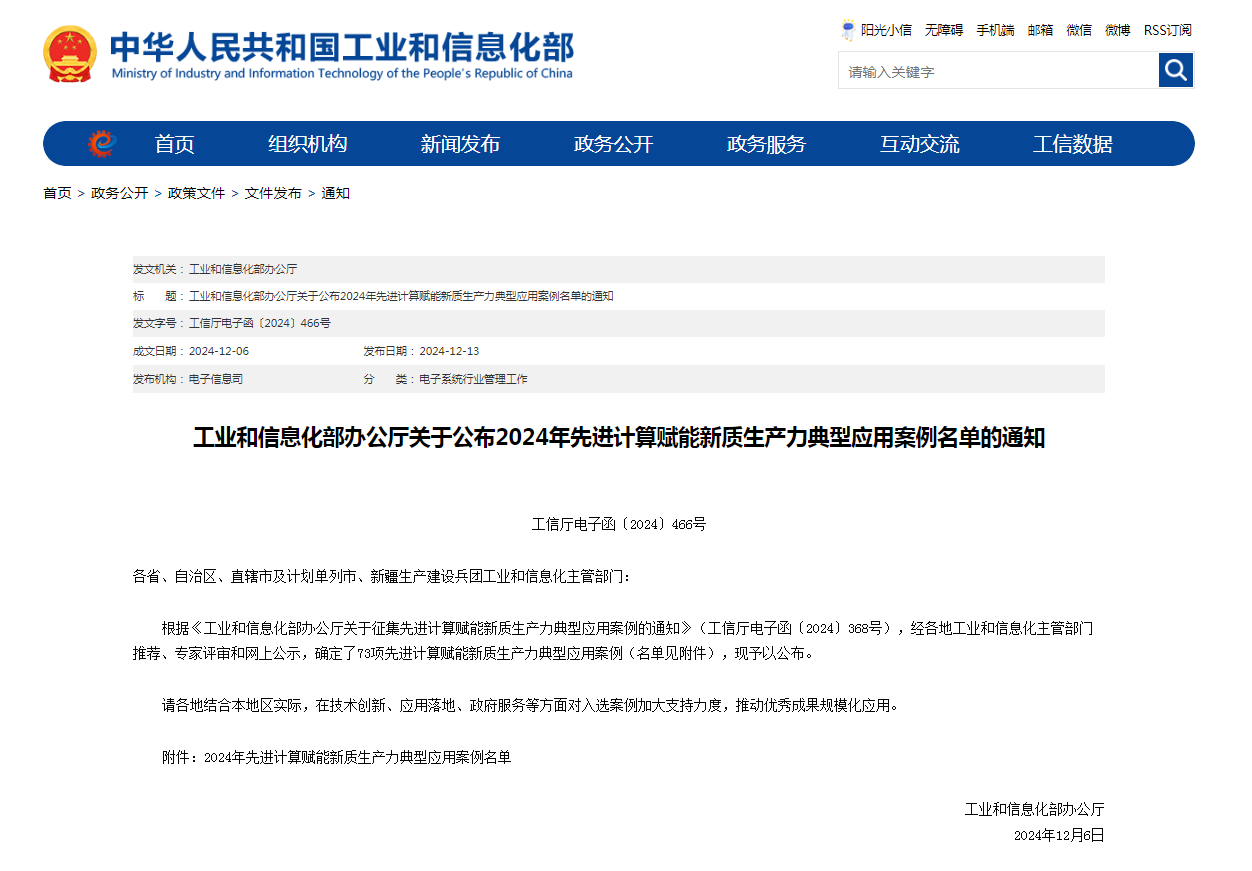Open the 首页 navigation menu item

click(174, 144)
